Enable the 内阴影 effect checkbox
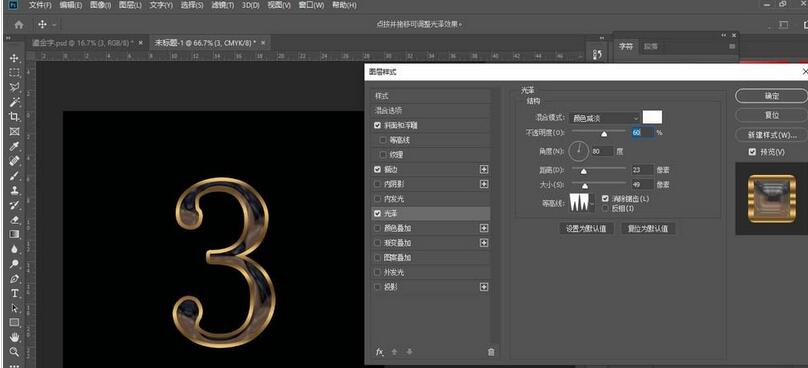Image resolution: width=808 pixels, height=368 pixels. click(378, 183)
